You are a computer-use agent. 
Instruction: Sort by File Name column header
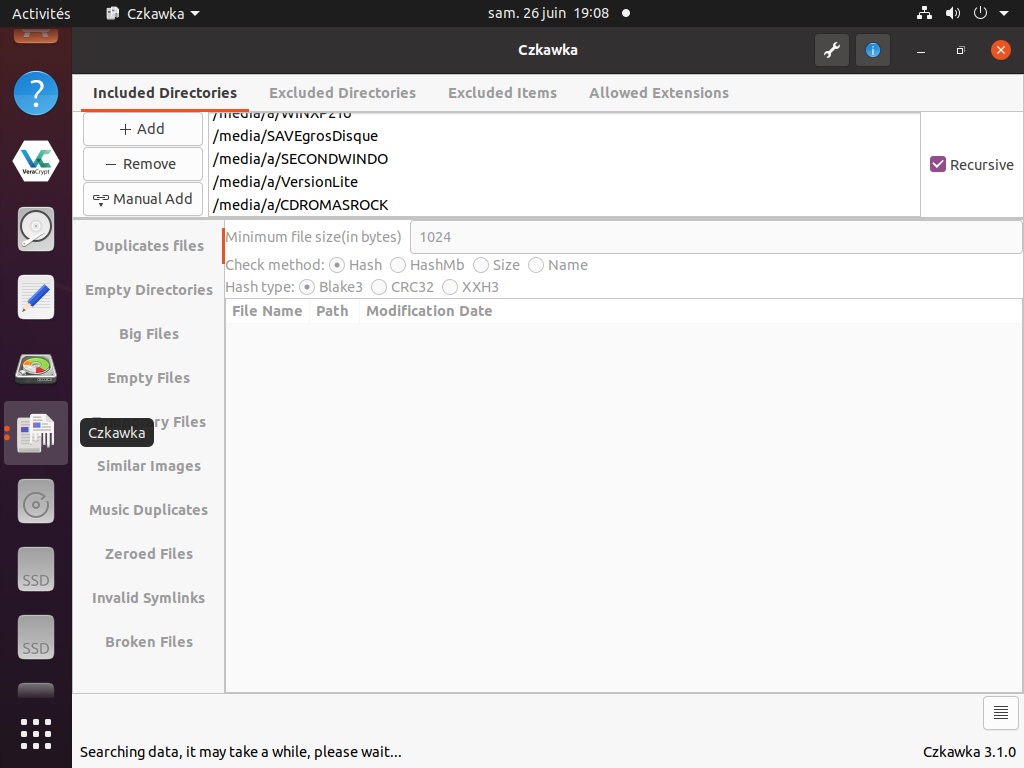(x=267, y=311)
